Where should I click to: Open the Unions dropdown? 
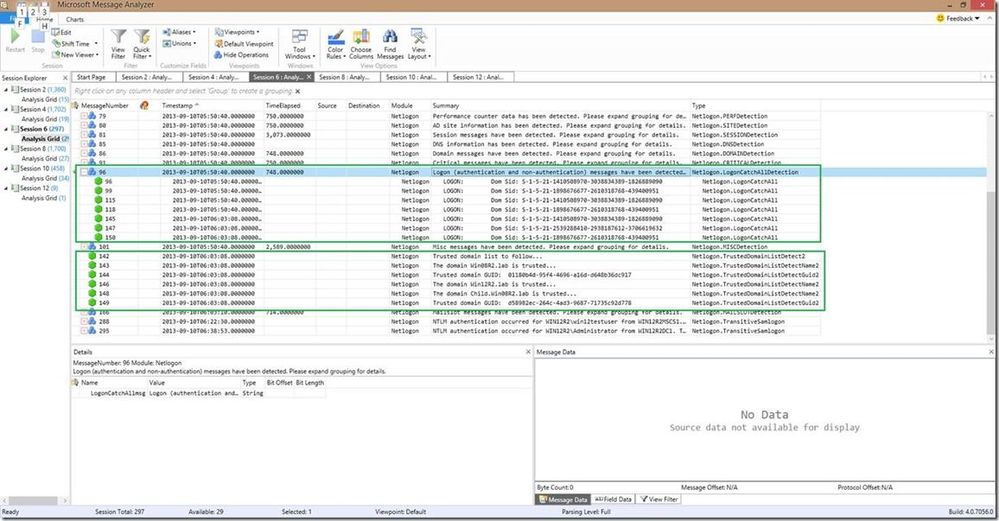pos(179,43)
